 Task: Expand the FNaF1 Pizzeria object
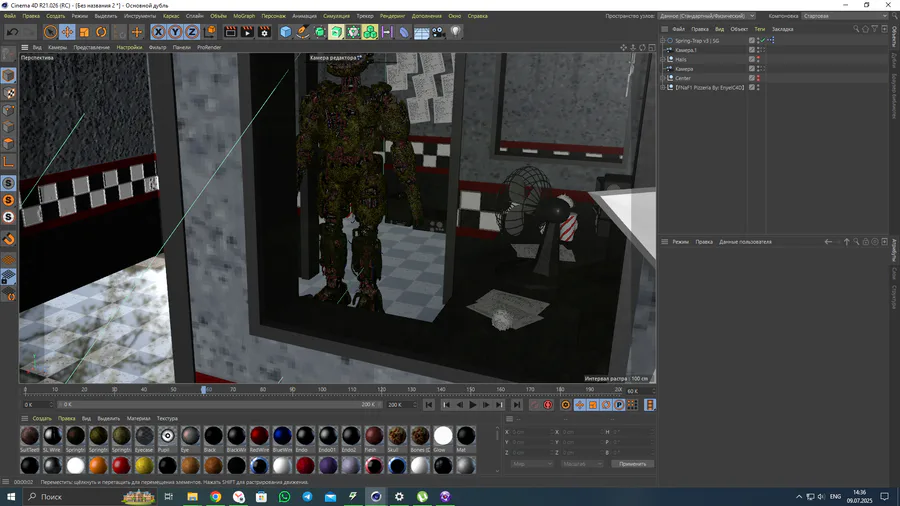tap(663, 87)
